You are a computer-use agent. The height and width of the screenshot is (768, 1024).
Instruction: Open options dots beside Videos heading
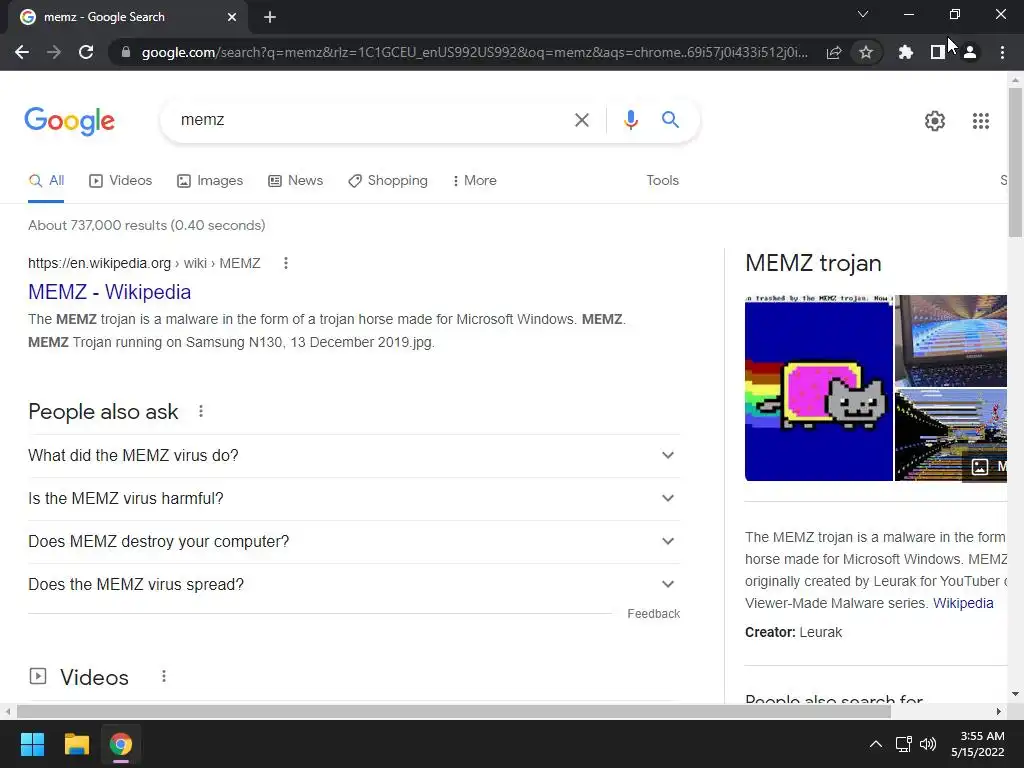point(164,677)
